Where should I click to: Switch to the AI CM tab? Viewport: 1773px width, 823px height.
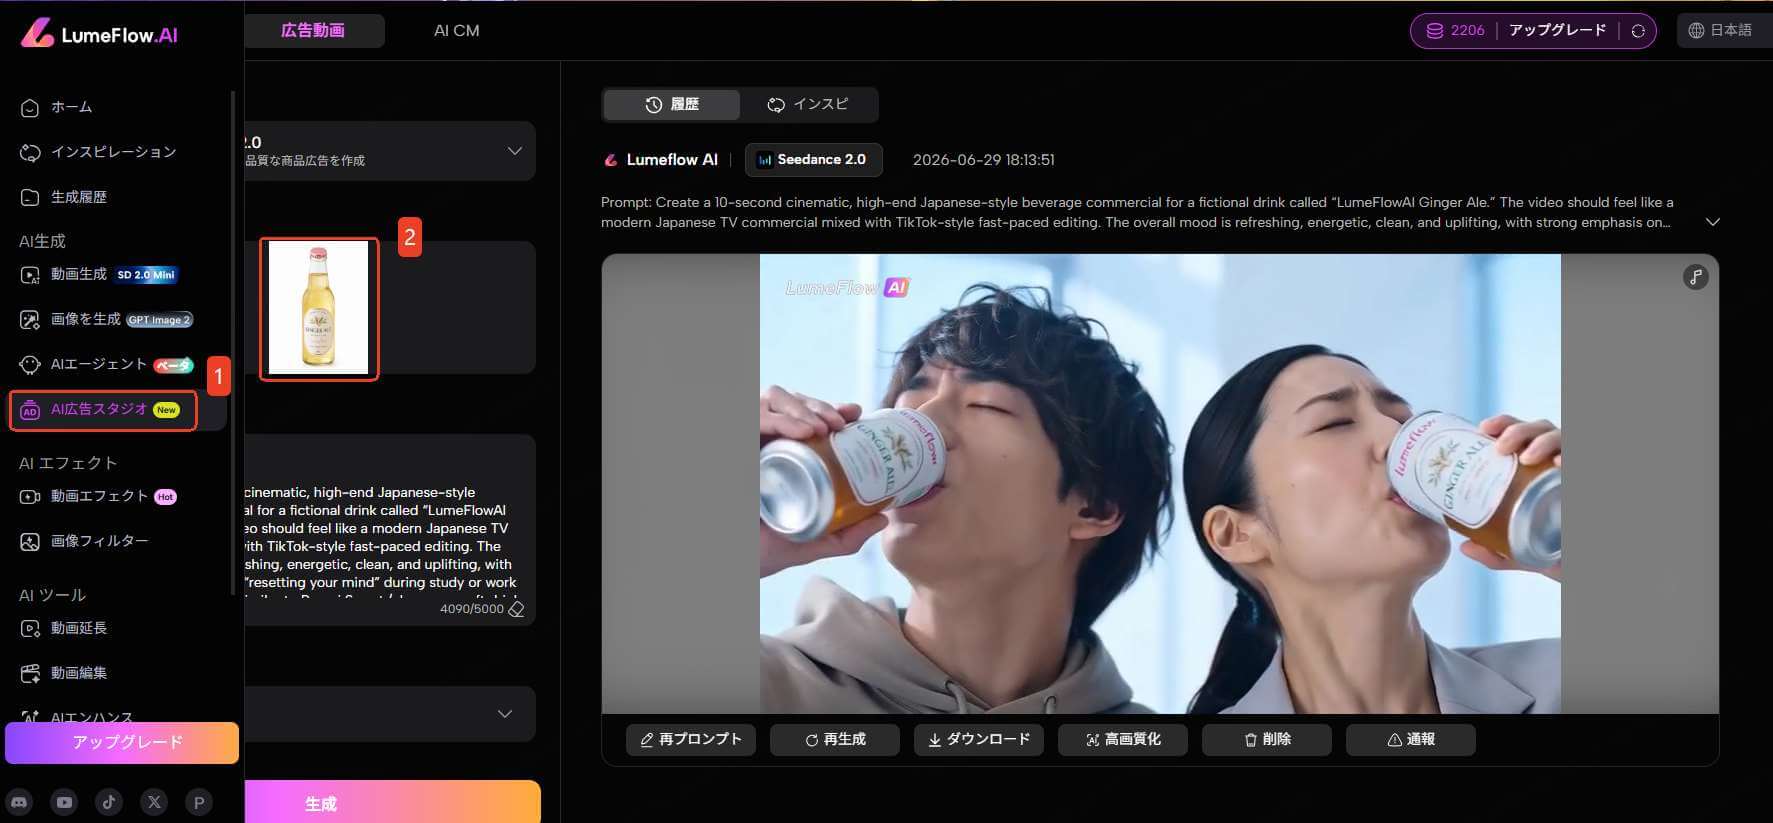click(x=456, y=31)
